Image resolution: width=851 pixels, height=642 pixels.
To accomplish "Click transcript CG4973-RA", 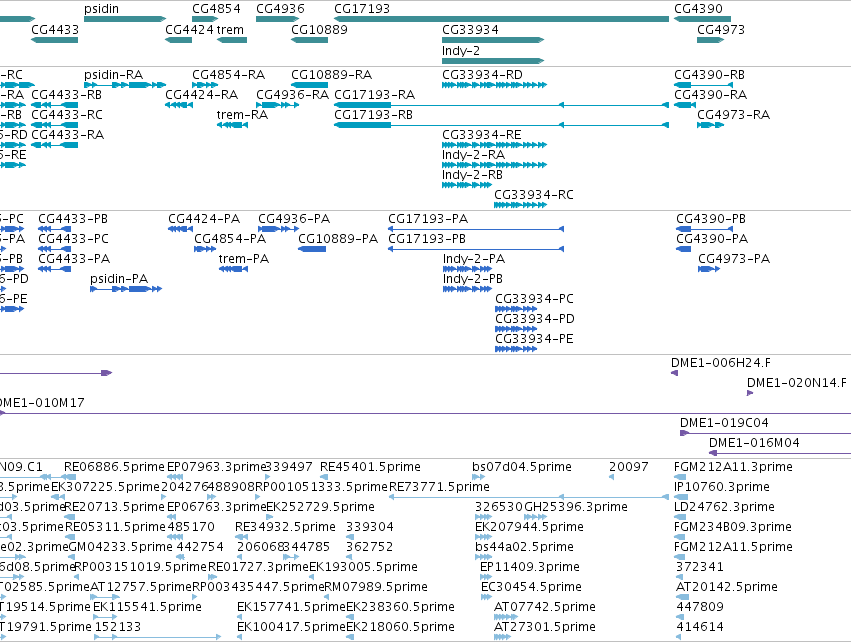I will pos(710,125).
